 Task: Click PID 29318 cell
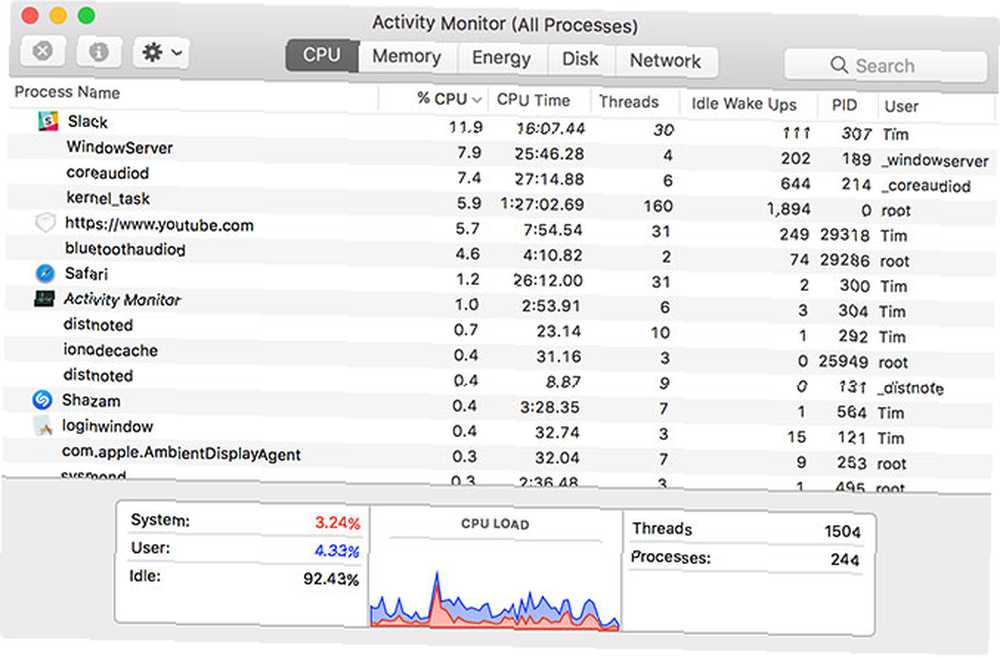coord(844,235)
